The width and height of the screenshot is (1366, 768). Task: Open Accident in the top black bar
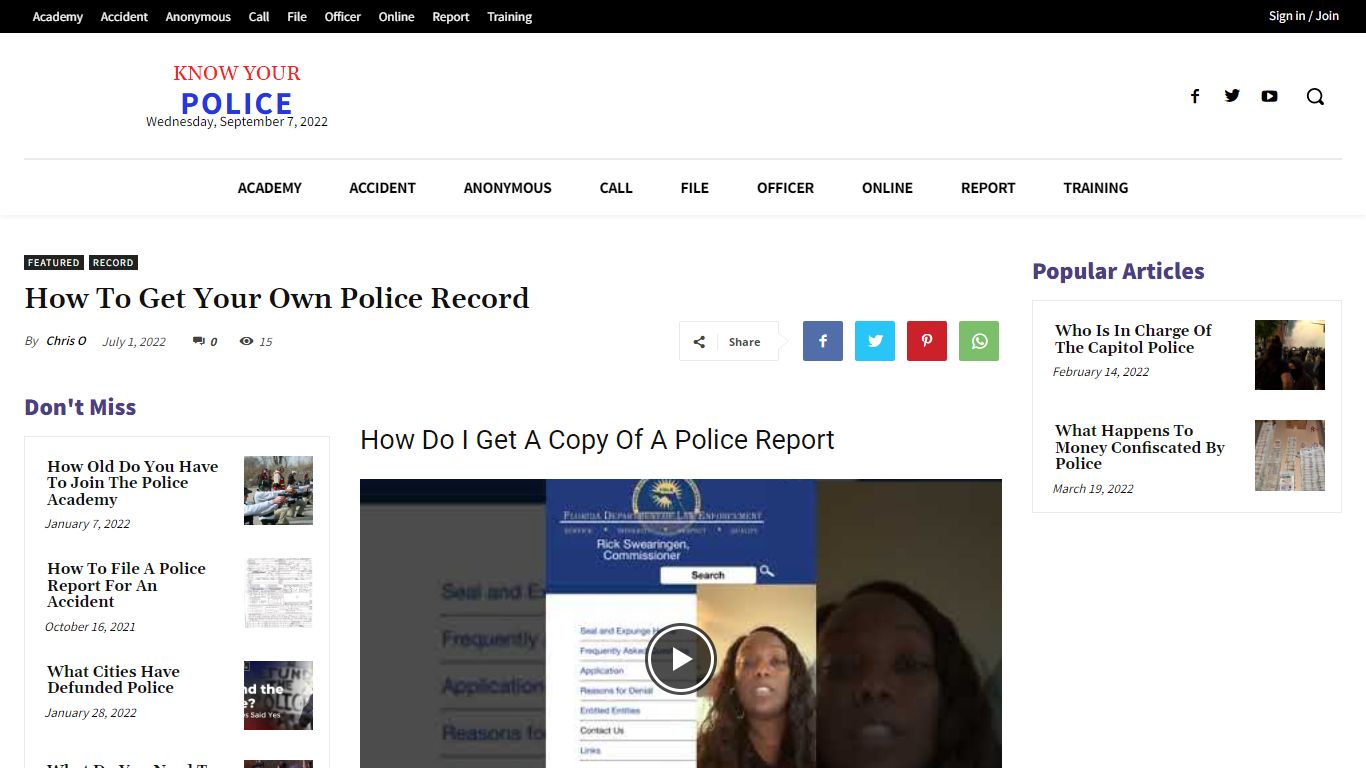click(x=124, y=16)
